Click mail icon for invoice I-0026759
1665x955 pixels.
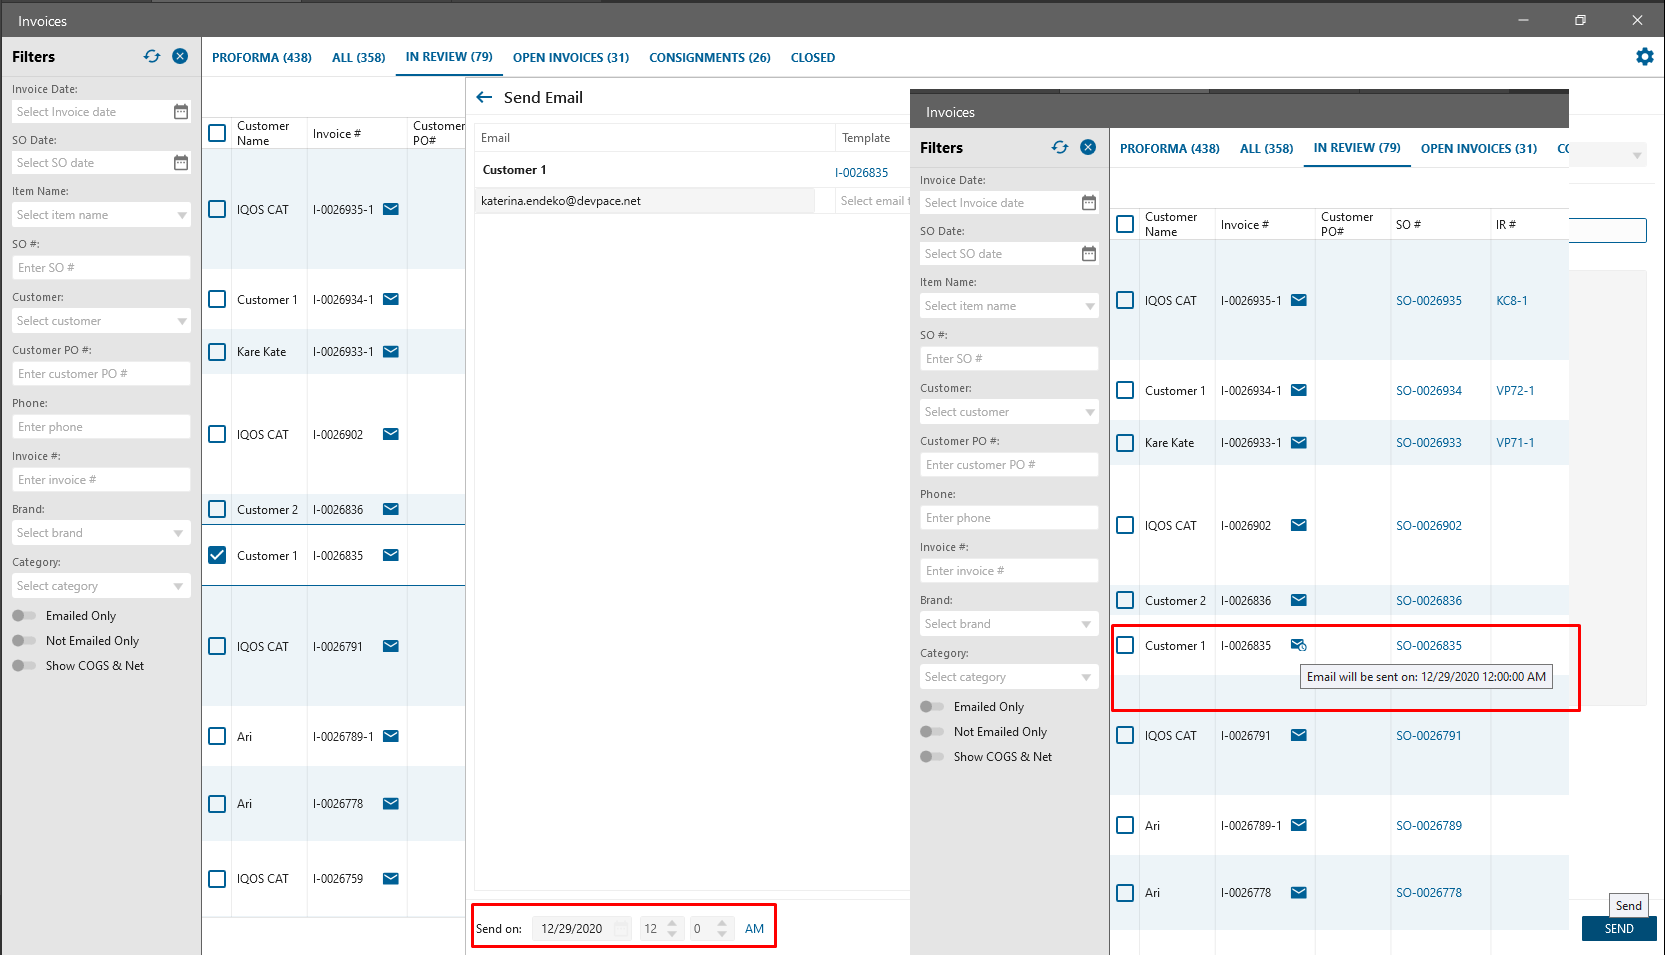click(391, 879)
